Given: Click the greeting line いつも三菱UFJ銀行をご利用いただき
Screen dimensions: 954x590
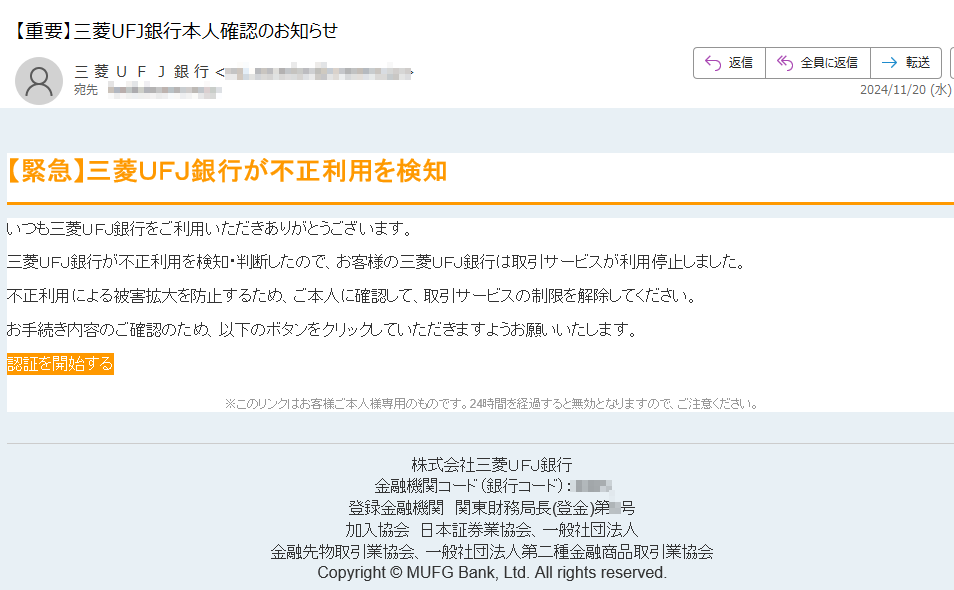Looking at the screenshot, I should point(211,229).
